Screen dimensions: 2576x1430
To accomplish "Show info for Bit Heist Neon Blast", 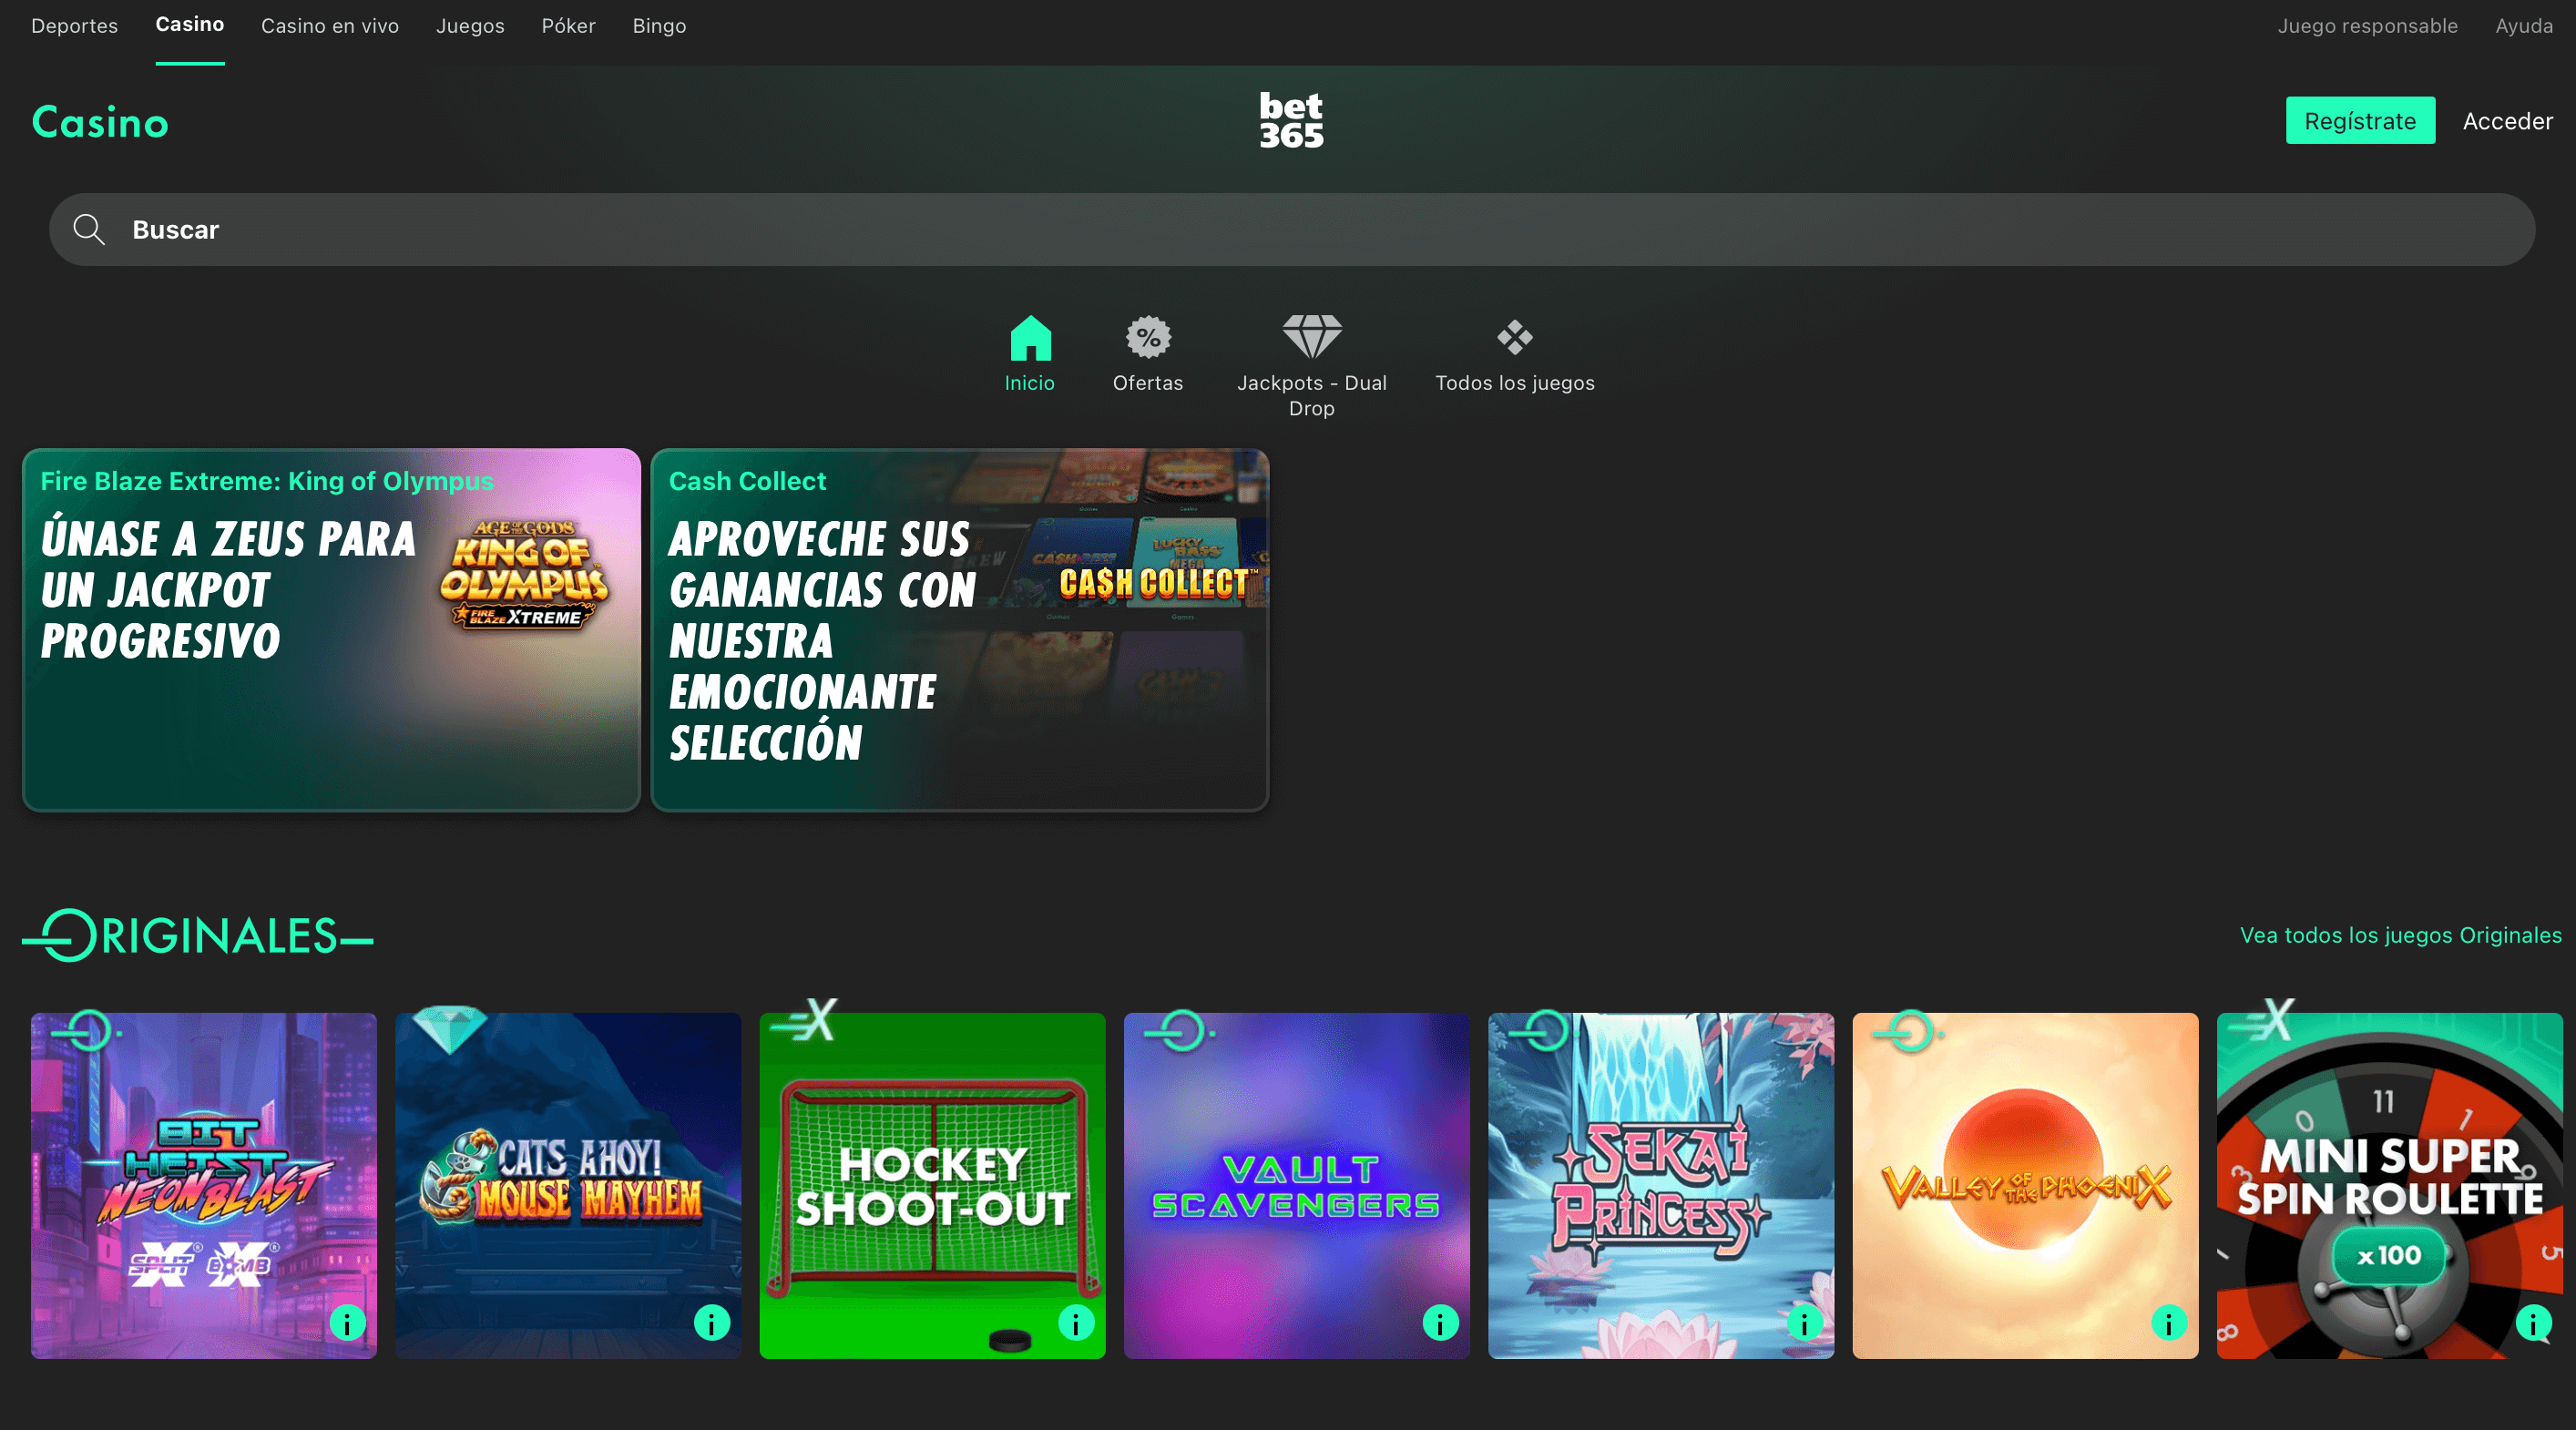I will 347,1323.
